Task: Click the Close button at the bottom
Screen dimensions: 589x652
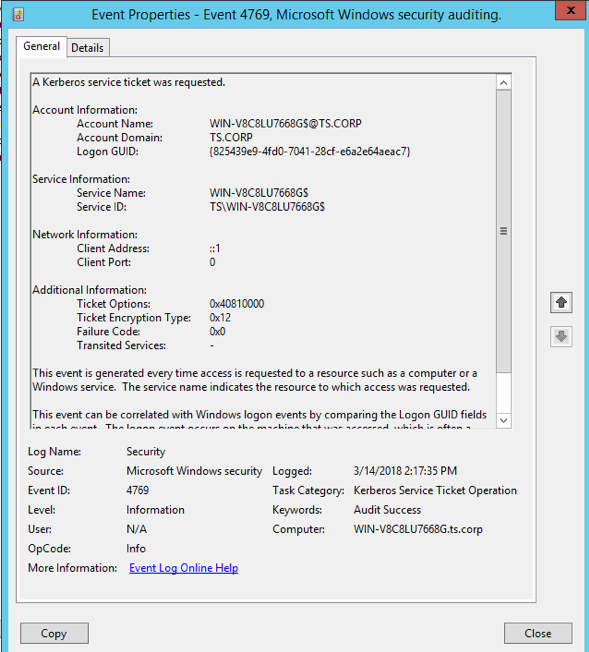Action: point(538,633)
